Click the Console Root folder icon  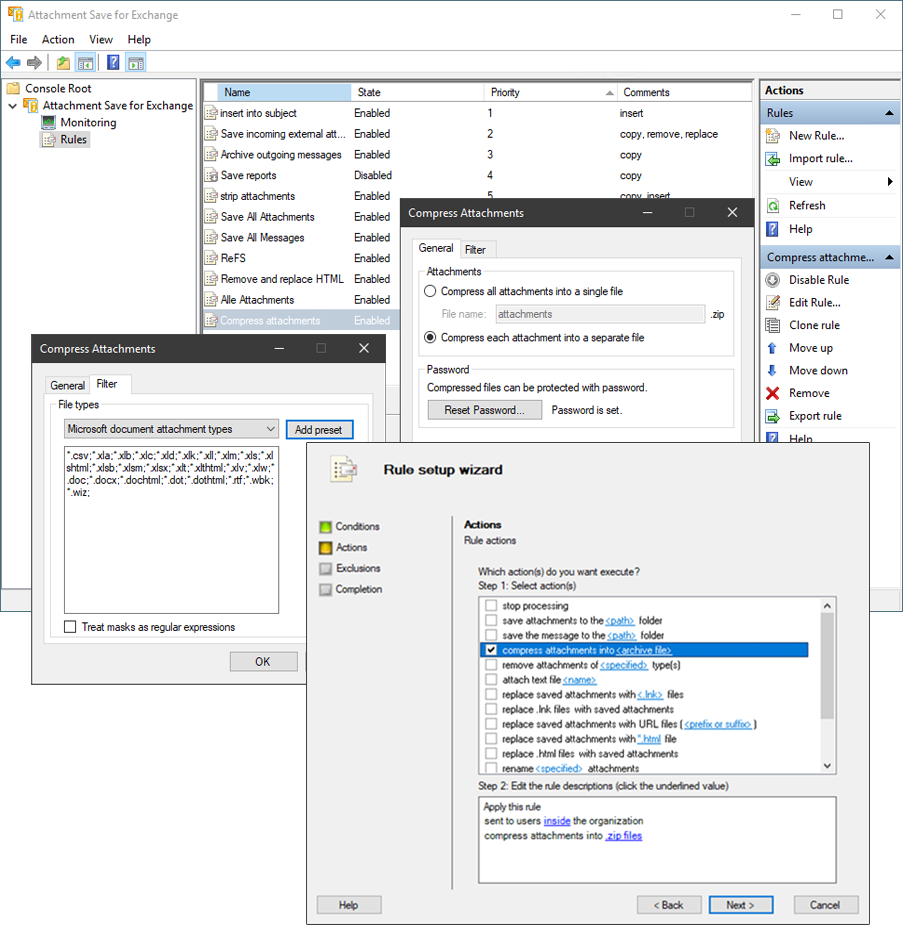[x=14, y=88]
